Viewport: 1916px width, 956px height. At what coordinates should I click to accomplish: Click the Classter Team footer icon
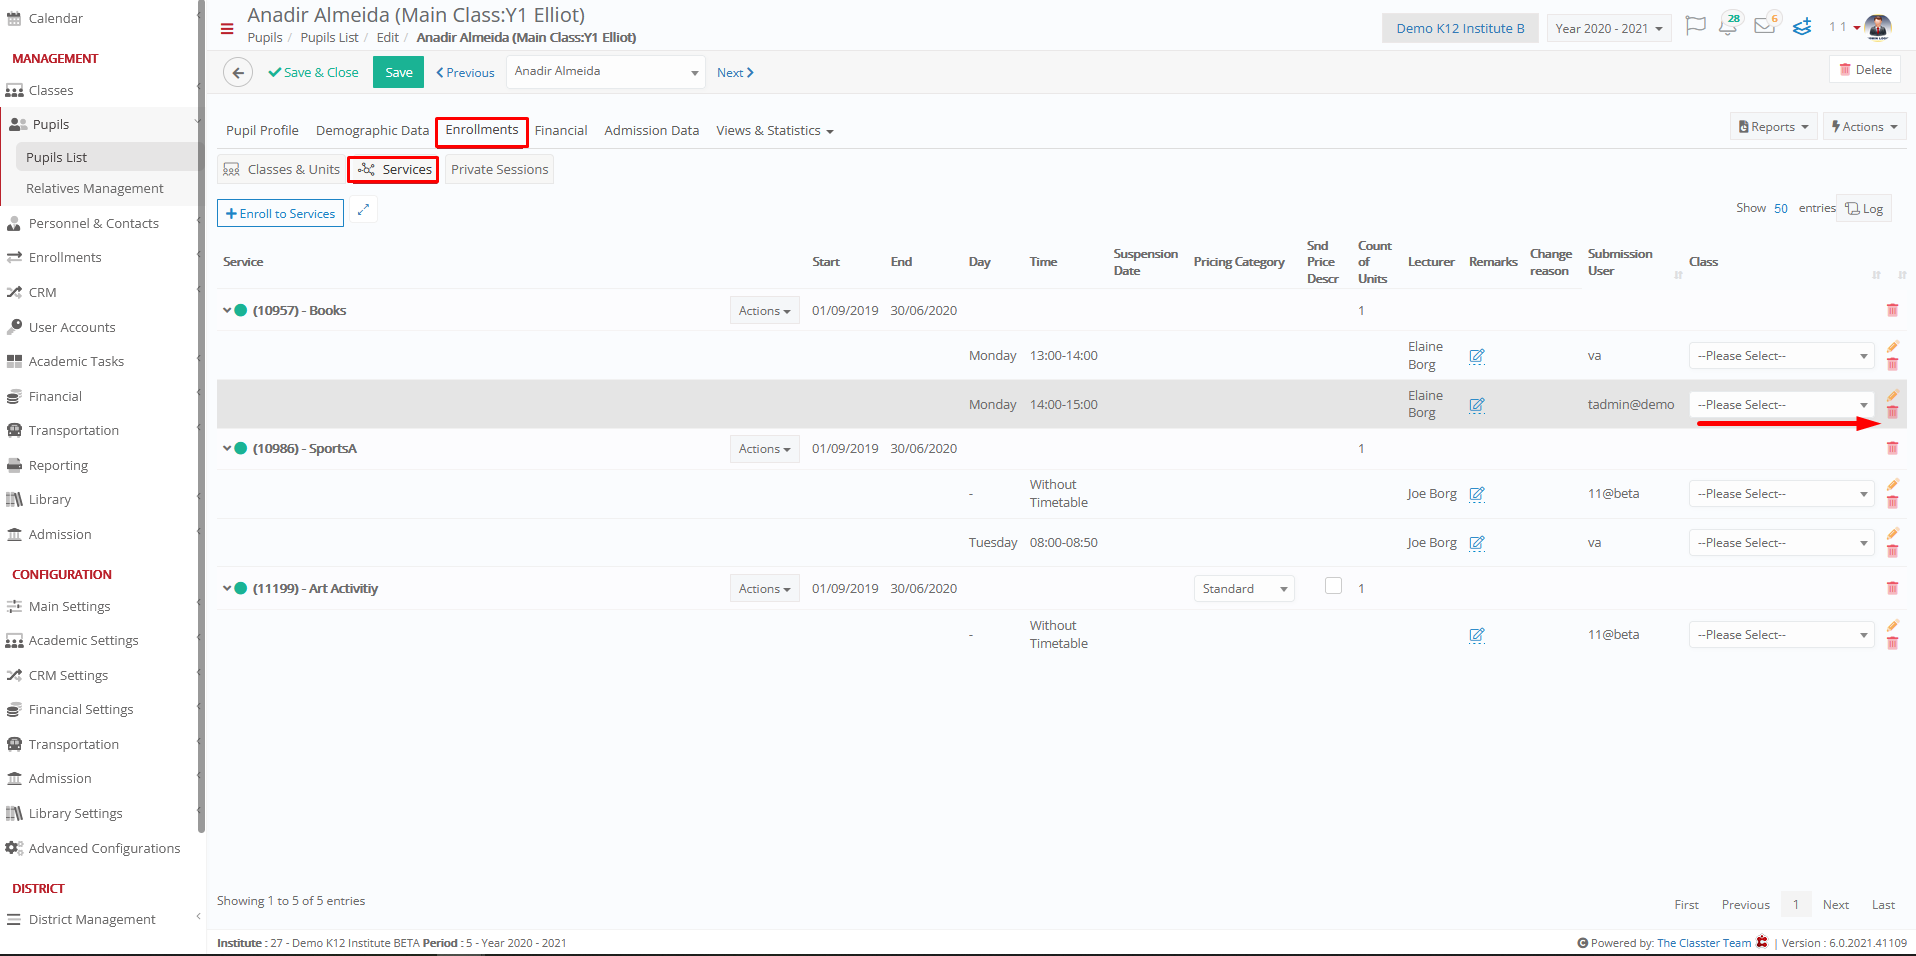click(1762, 942)
